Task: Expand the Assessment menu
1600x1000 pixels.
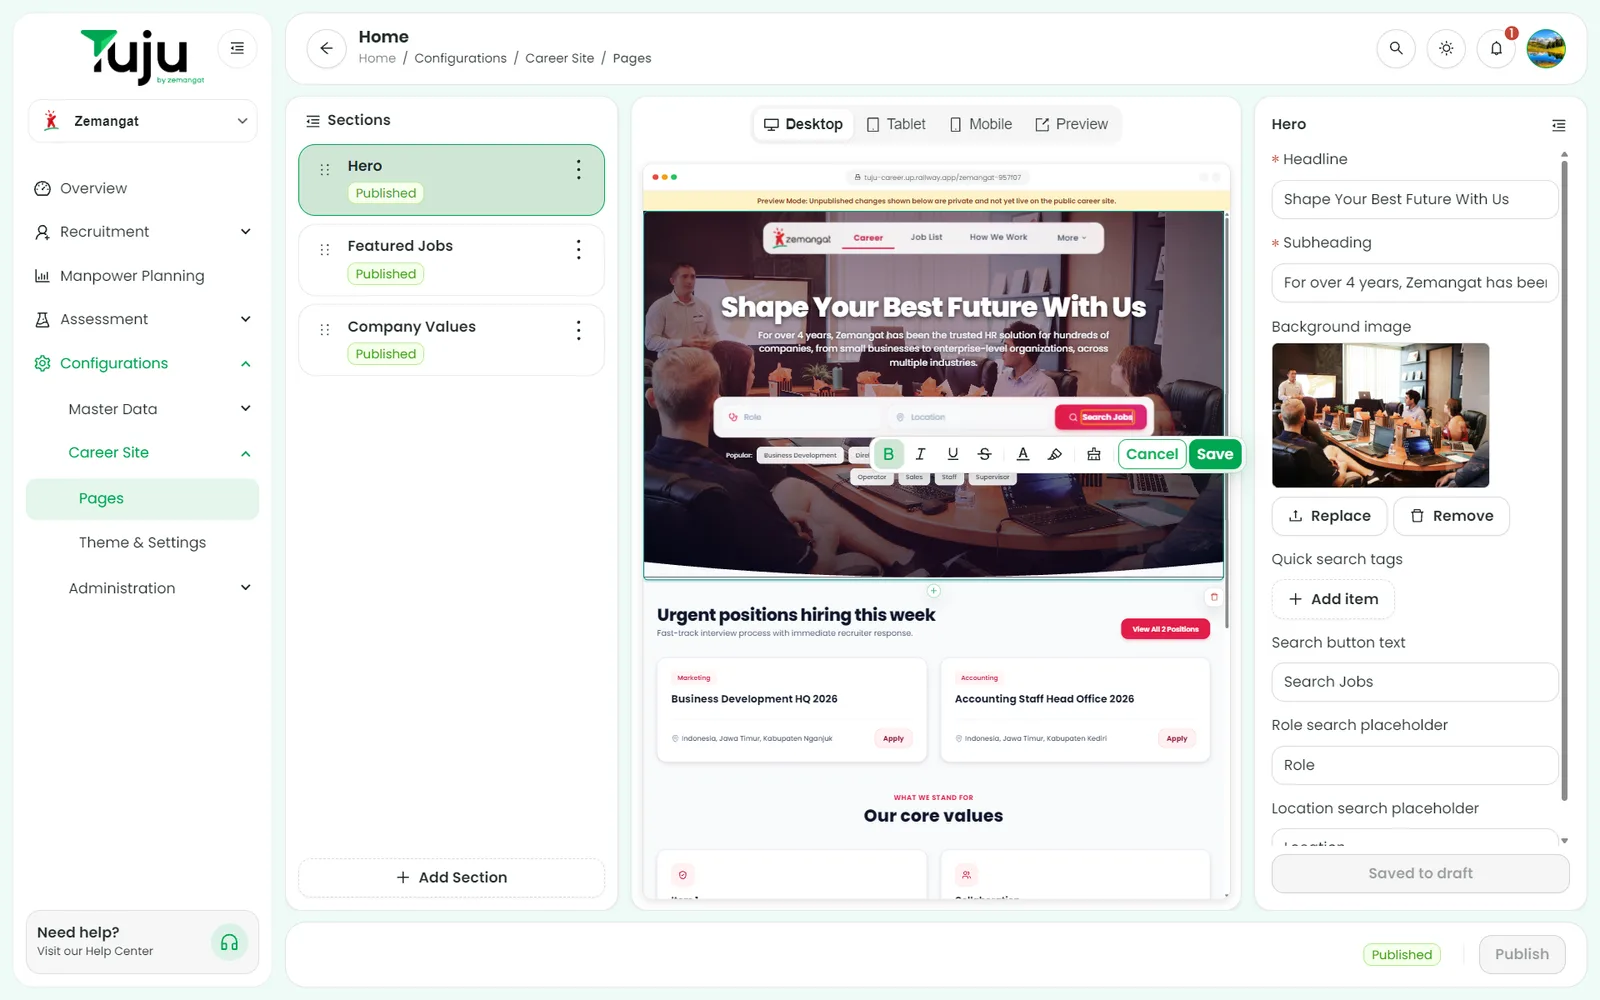Action: [143, 319]
